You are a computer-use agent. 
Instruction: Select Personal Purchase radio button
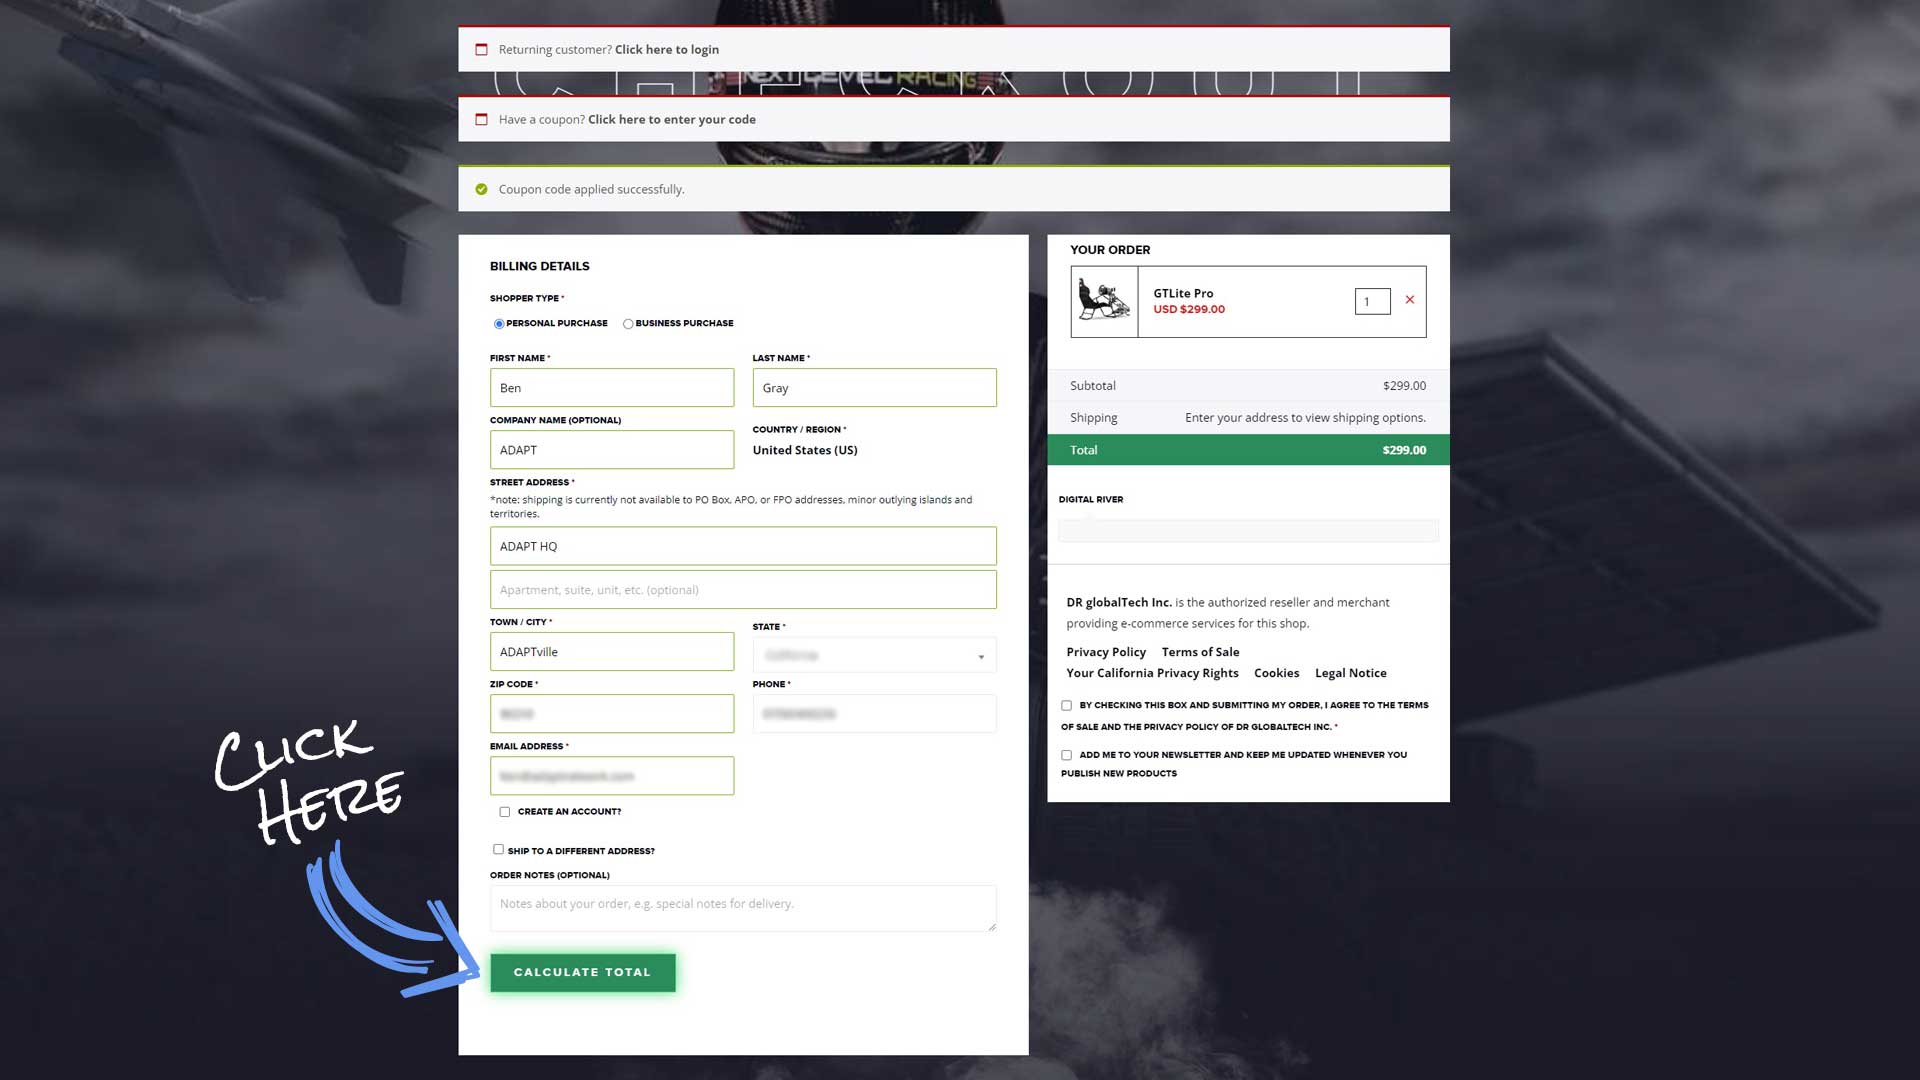click(x=499, y=324)
